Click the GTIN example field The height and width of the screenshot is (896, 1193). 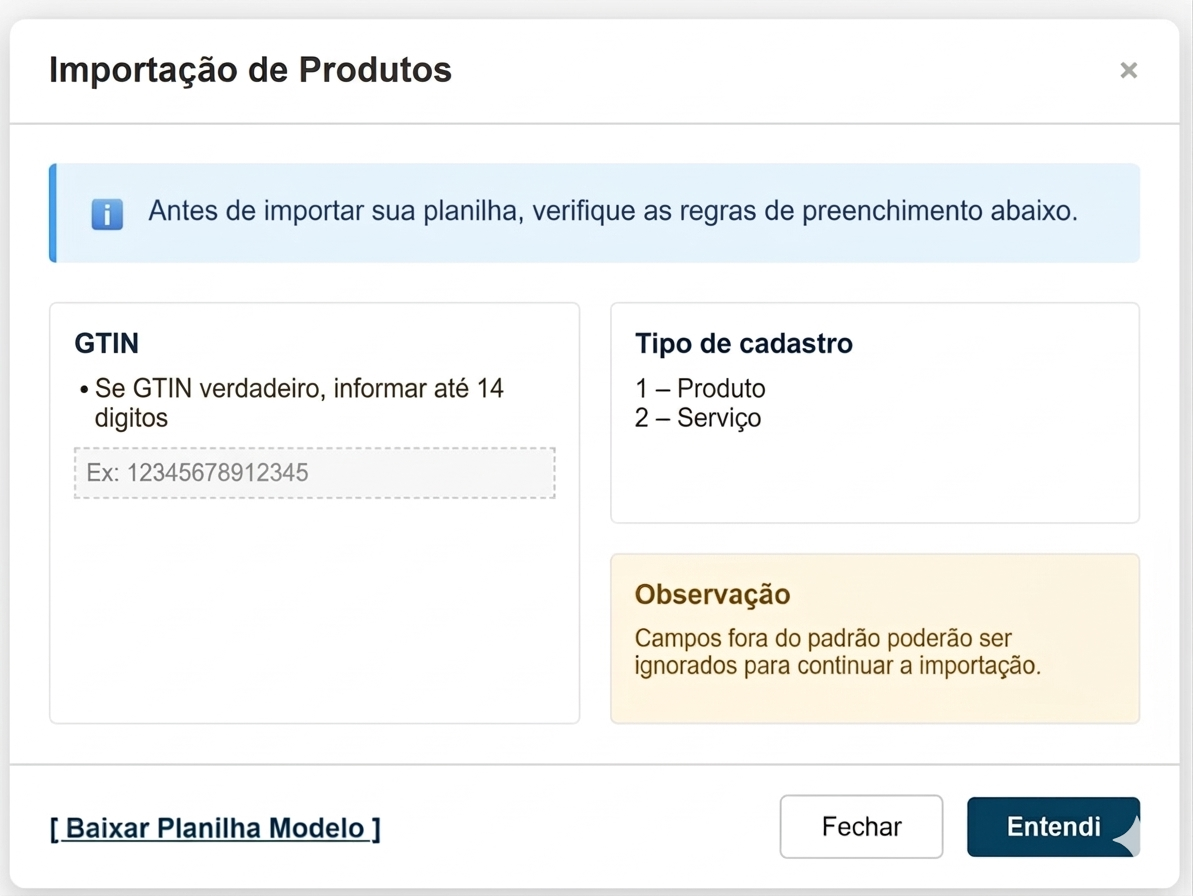click(314, 473)
